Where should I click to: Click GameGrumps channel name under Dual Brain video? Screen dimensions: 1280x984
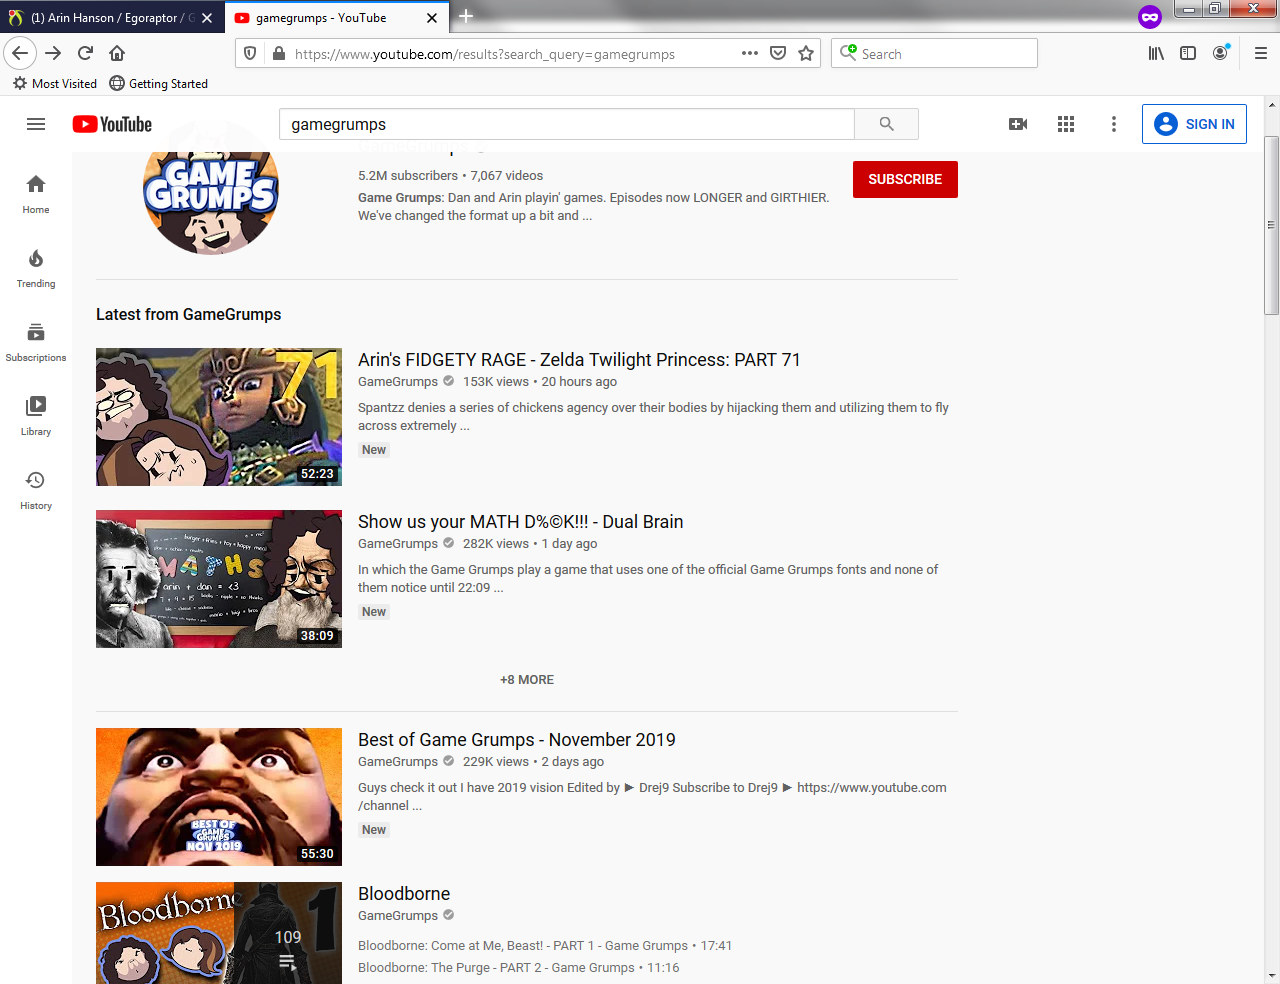(x=398, y=543)
